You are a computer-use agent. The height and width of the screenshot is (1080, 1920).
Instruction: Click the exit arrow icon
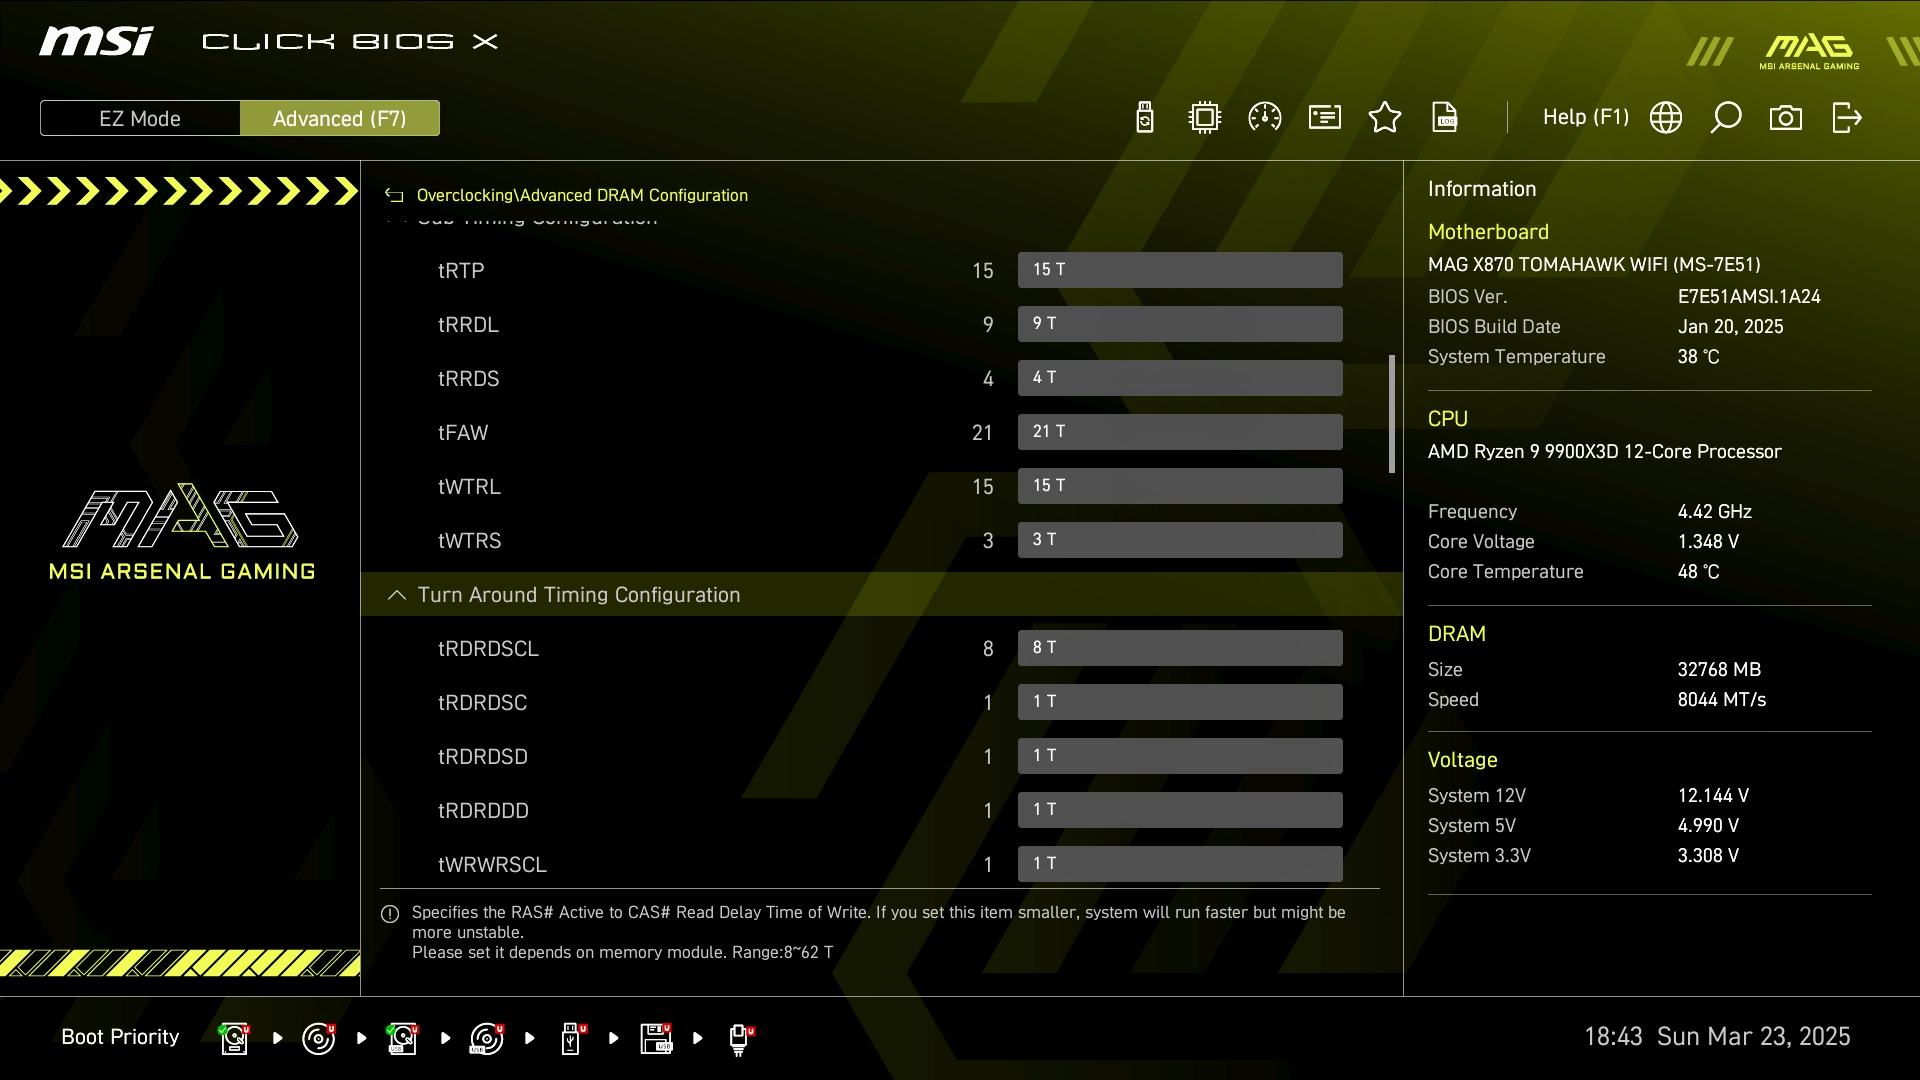1847,118
